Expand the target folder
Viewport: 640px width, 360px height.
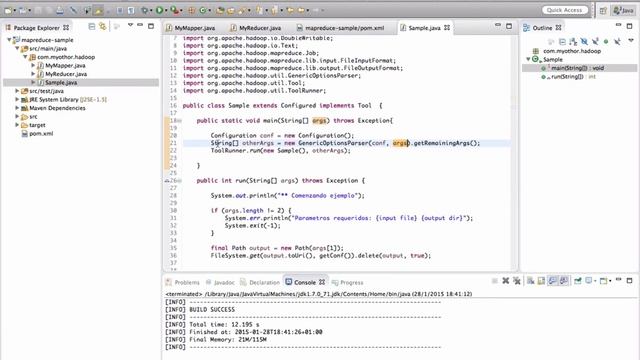(x=17, y=125)
